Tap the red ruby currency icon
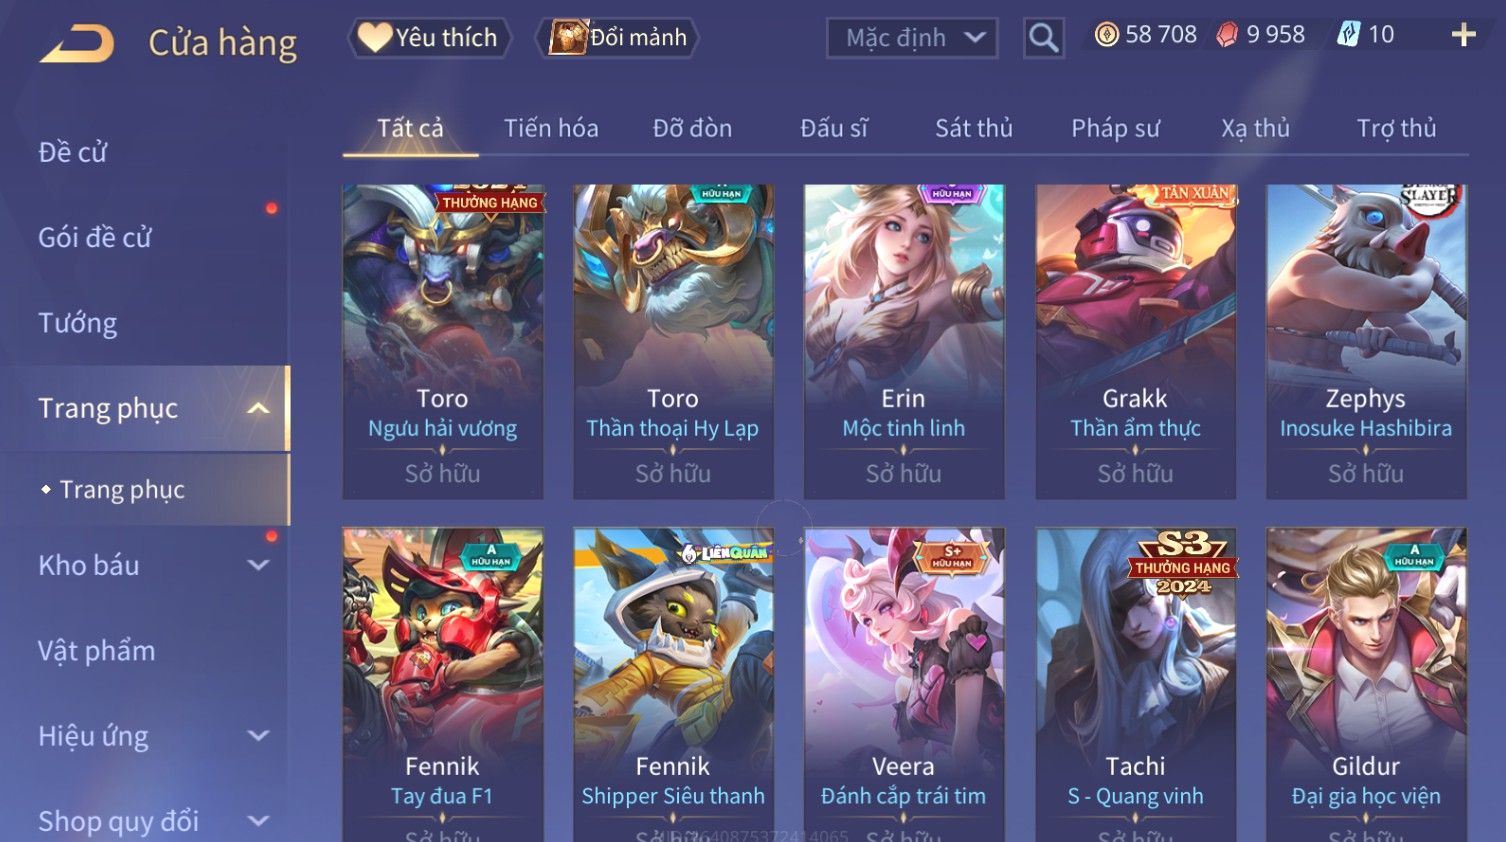Viewport: 1506px width, 842px height. coord(1227,35)
